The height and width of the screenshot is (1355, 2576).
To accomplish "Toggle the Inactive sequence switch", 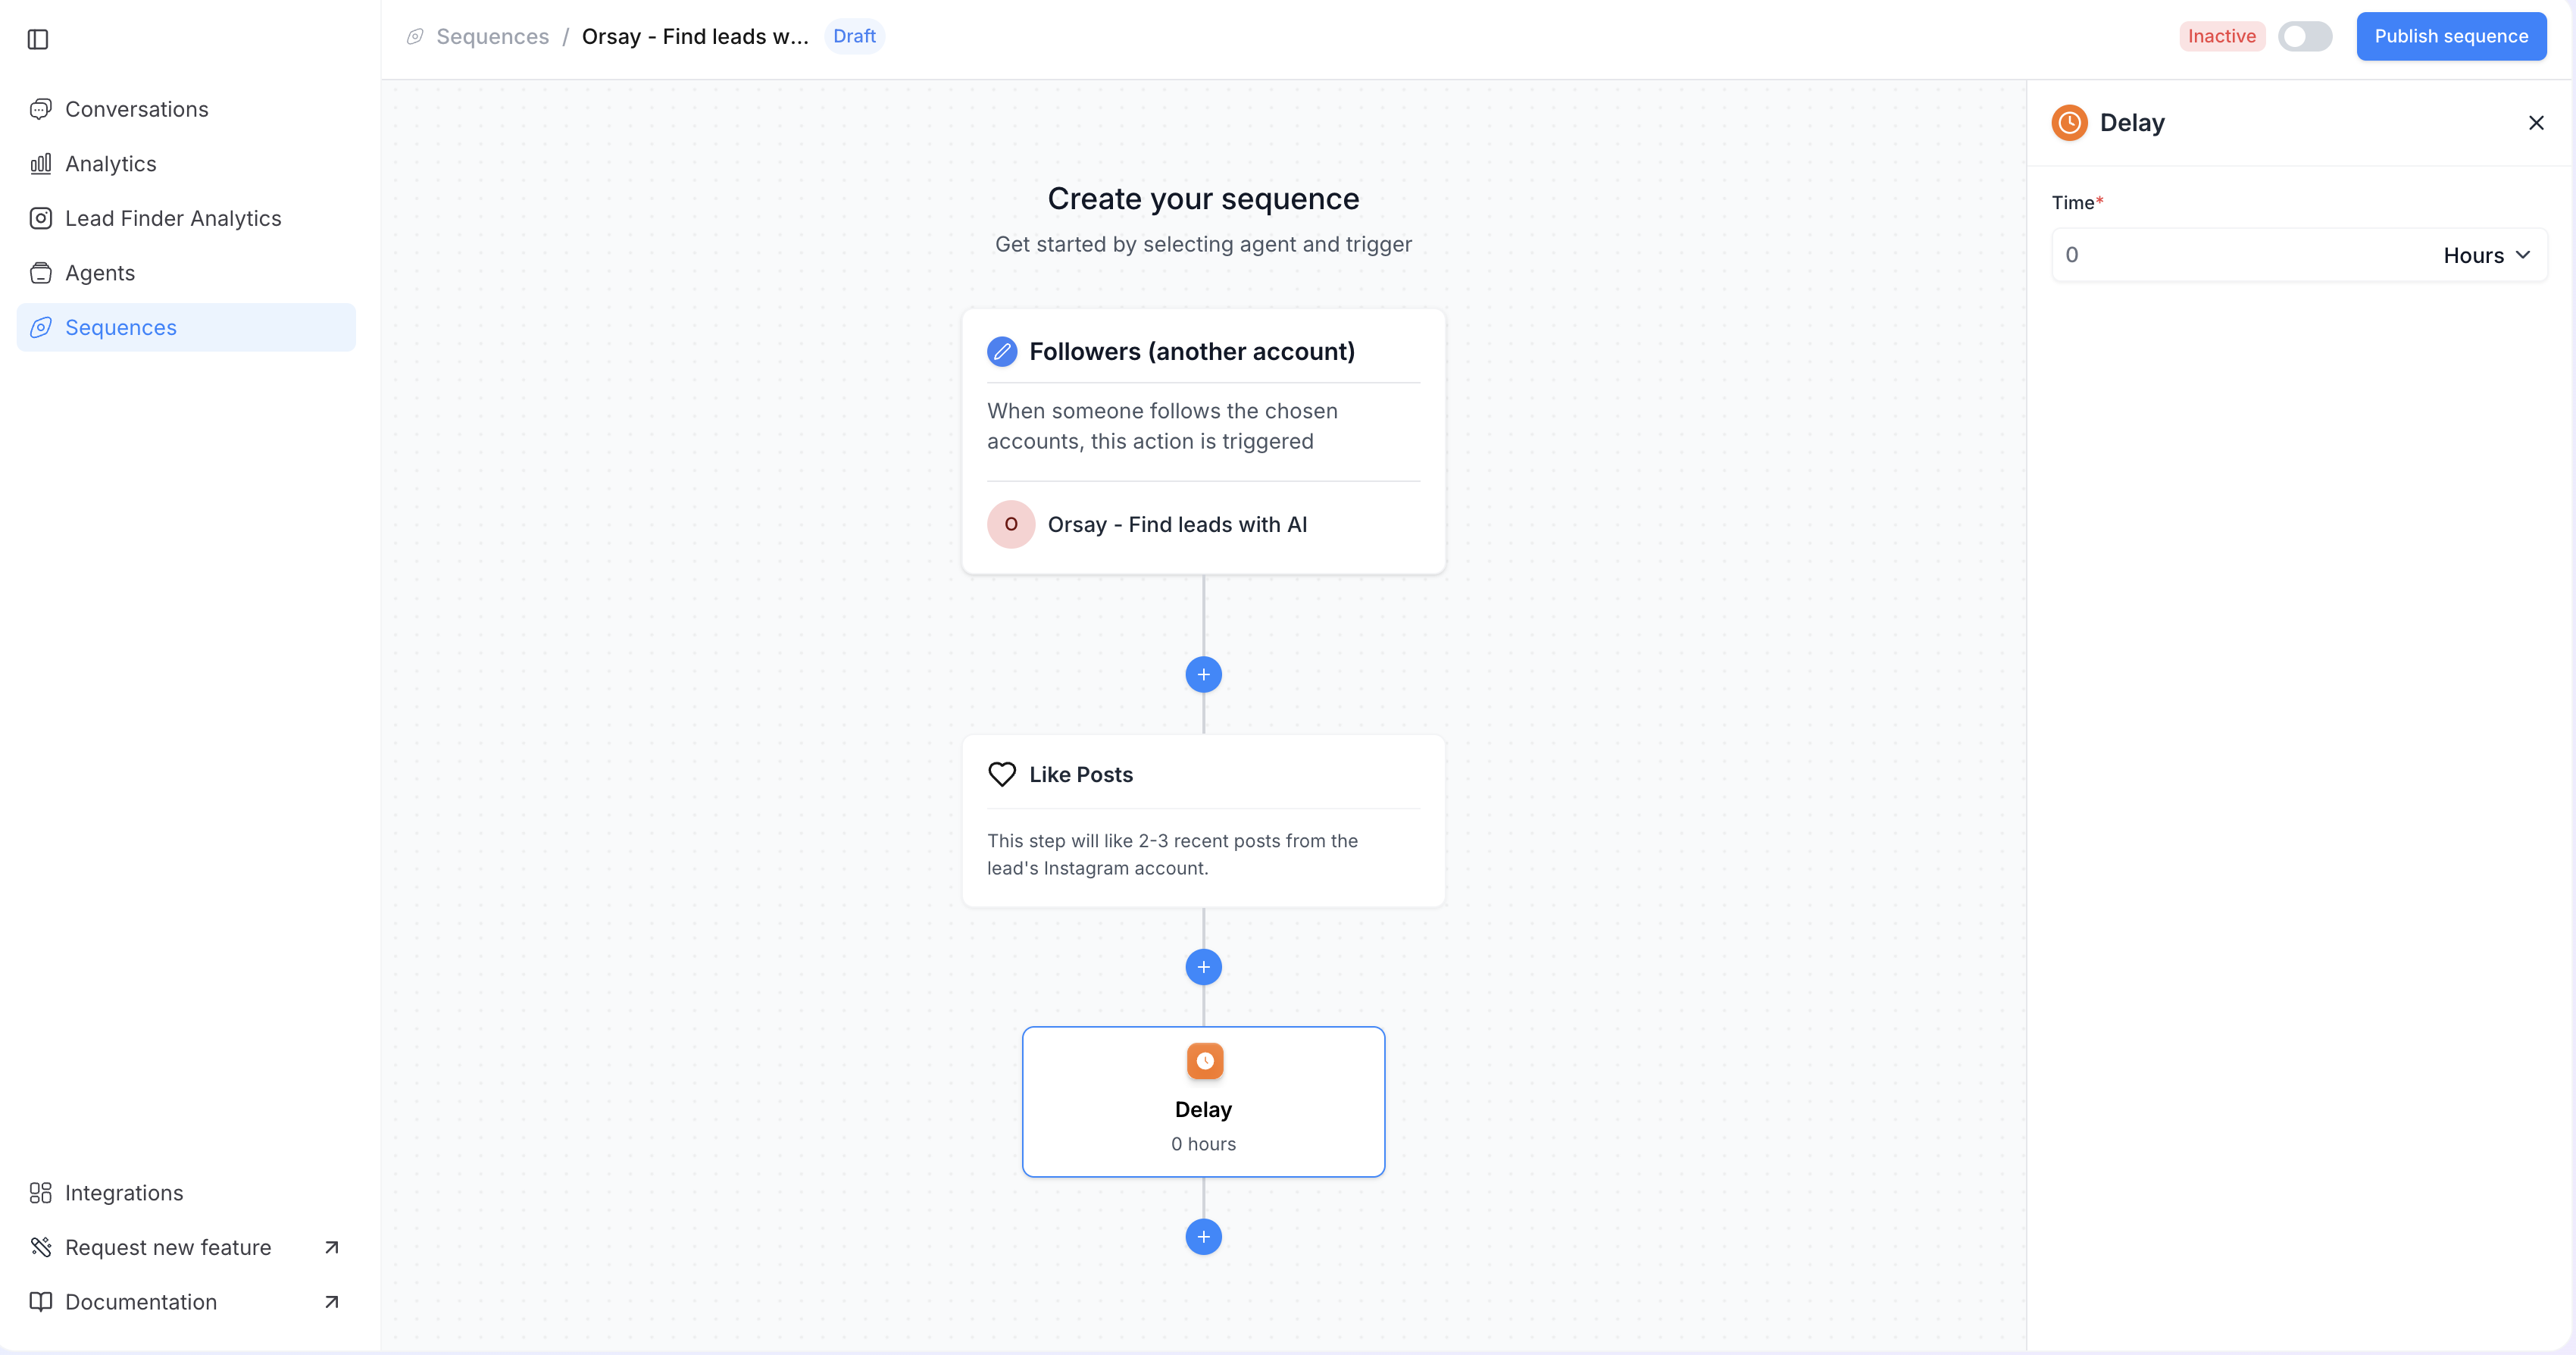I will coord(2304,36).
